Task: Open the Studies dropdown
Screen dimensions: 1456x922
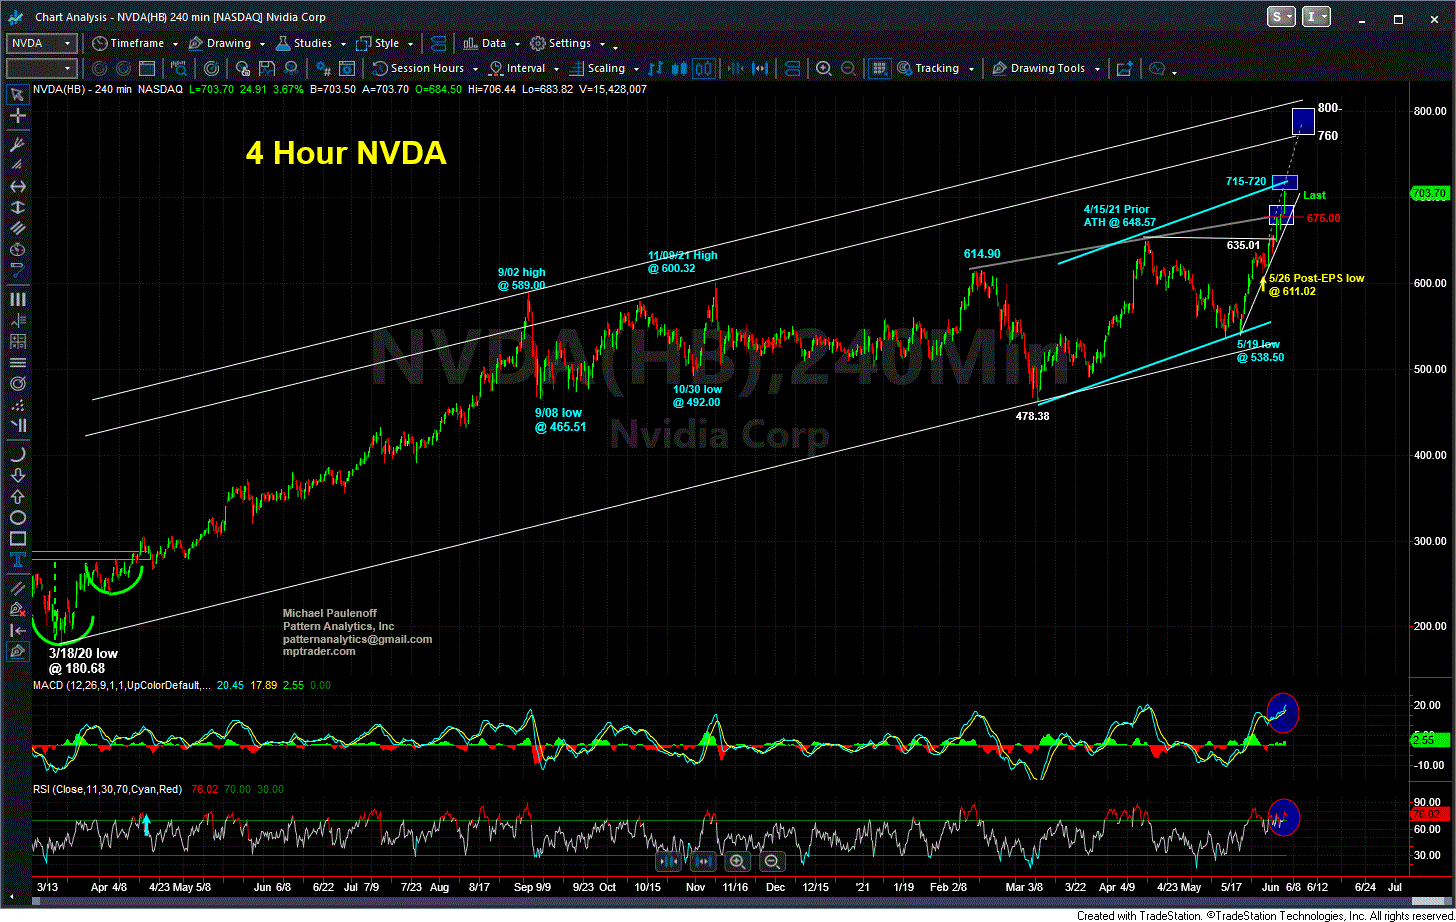Action: [x=310, y=43]
